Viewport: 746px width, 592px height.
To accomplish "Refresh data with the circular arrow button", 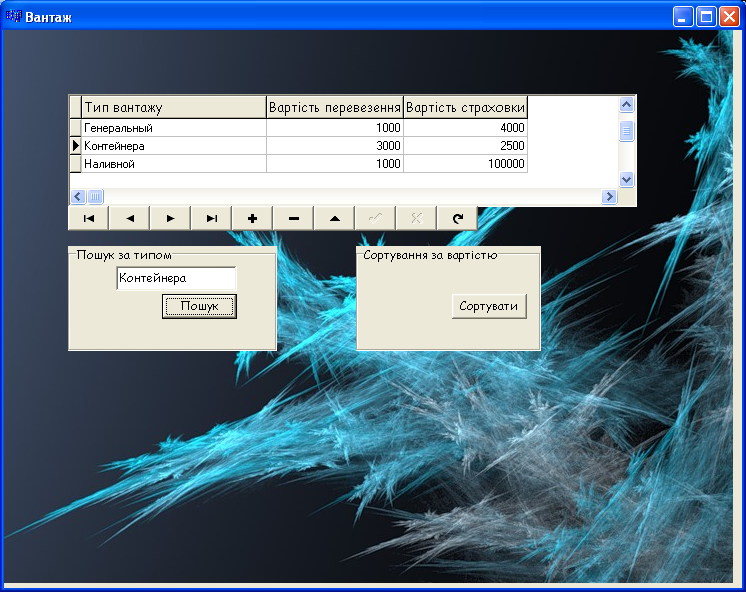I will (x=457, y=218).
